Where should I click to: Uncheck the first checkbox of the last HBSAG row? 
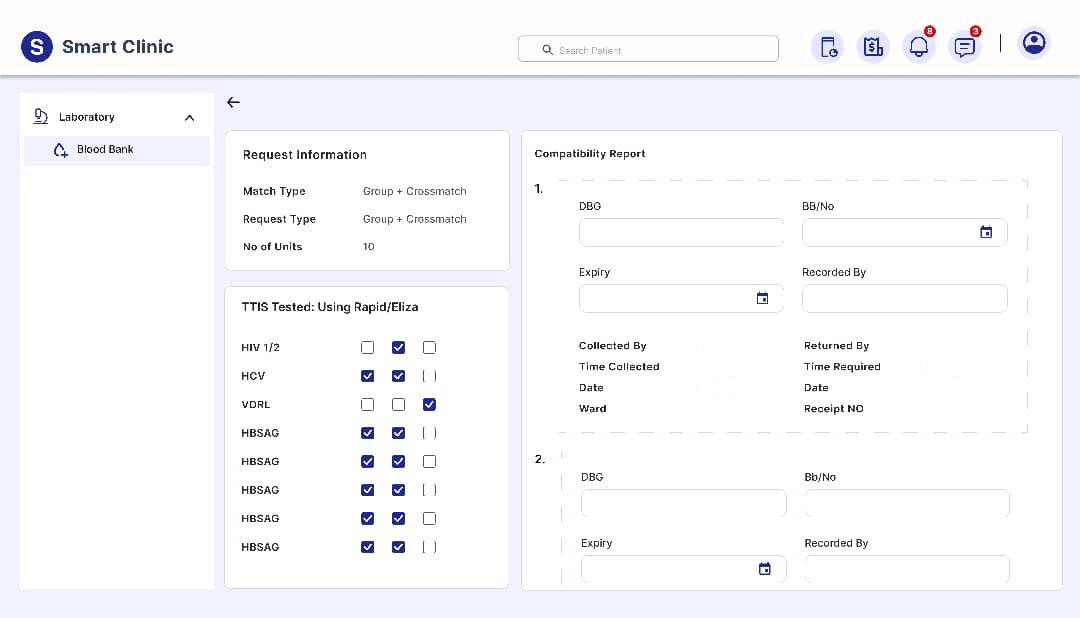pos(367,547)
